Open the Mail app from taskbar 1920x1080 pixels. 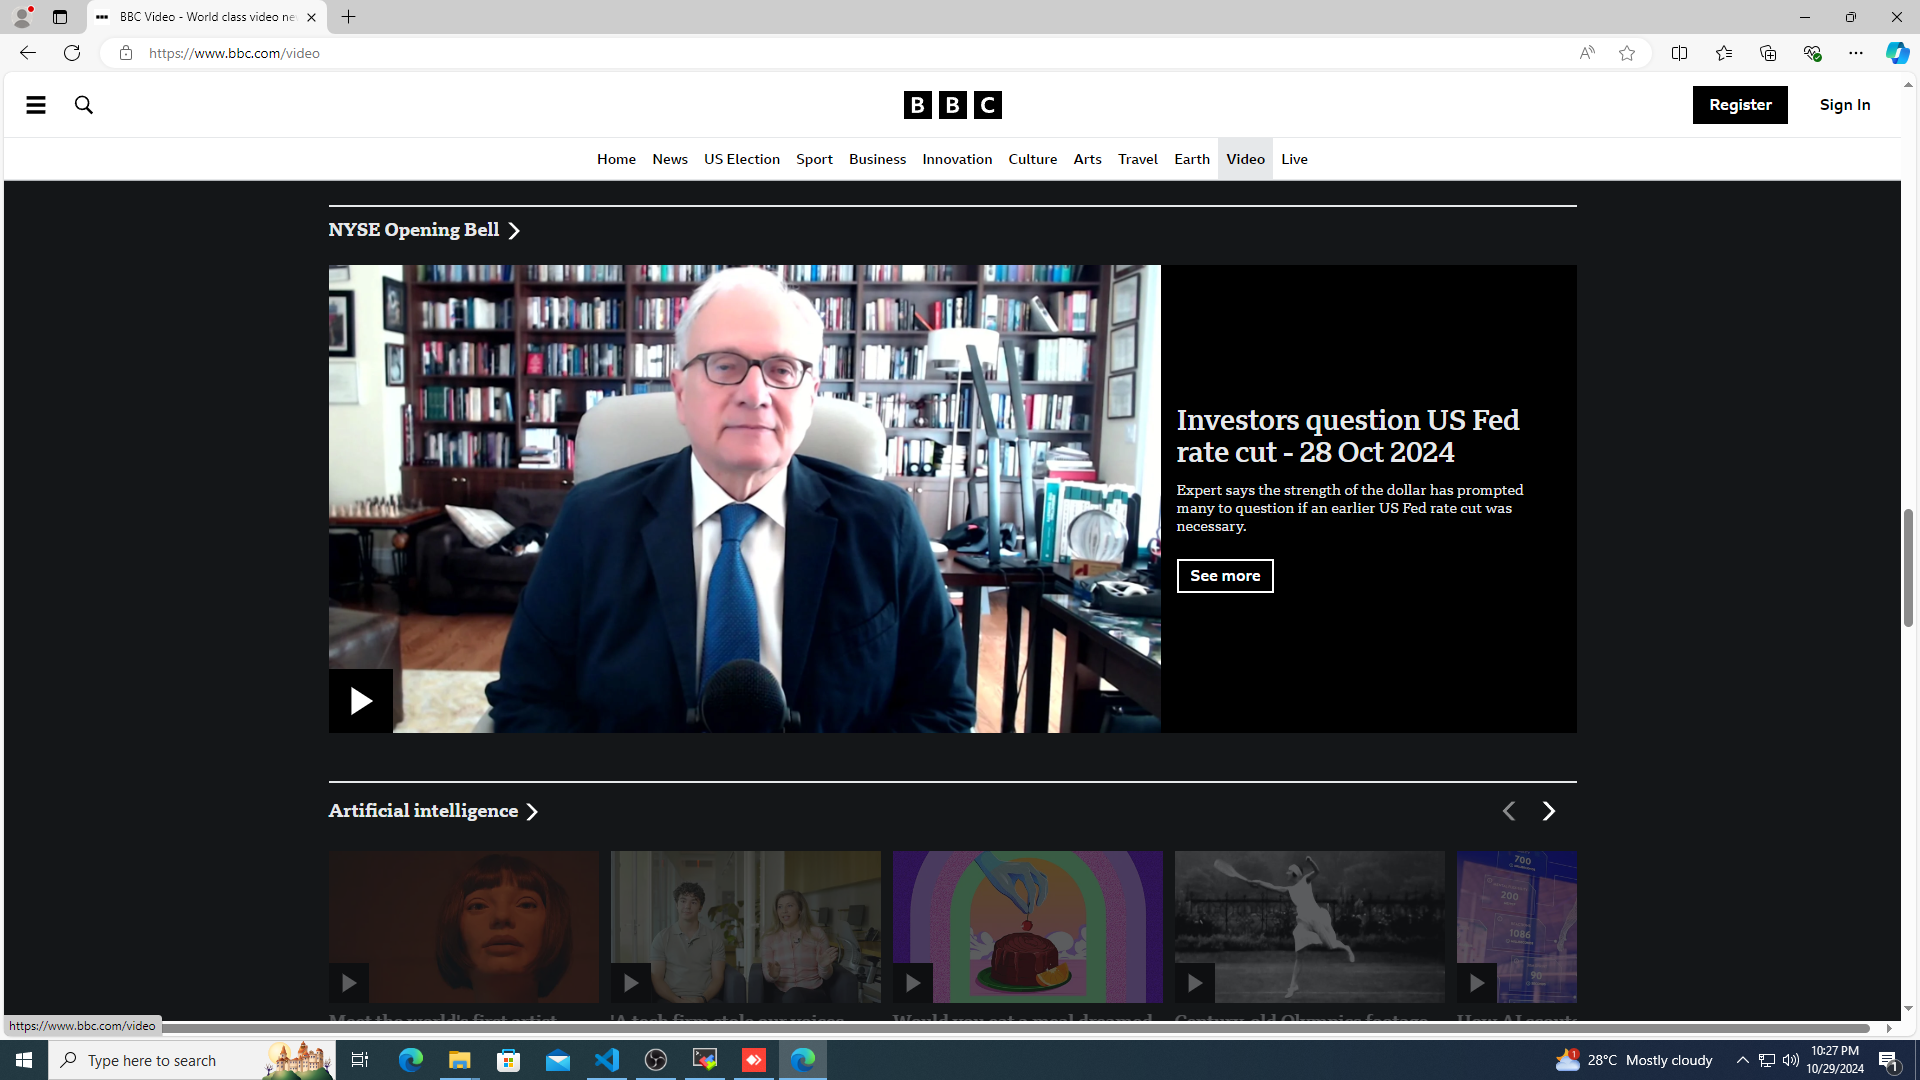point(558,1060)
